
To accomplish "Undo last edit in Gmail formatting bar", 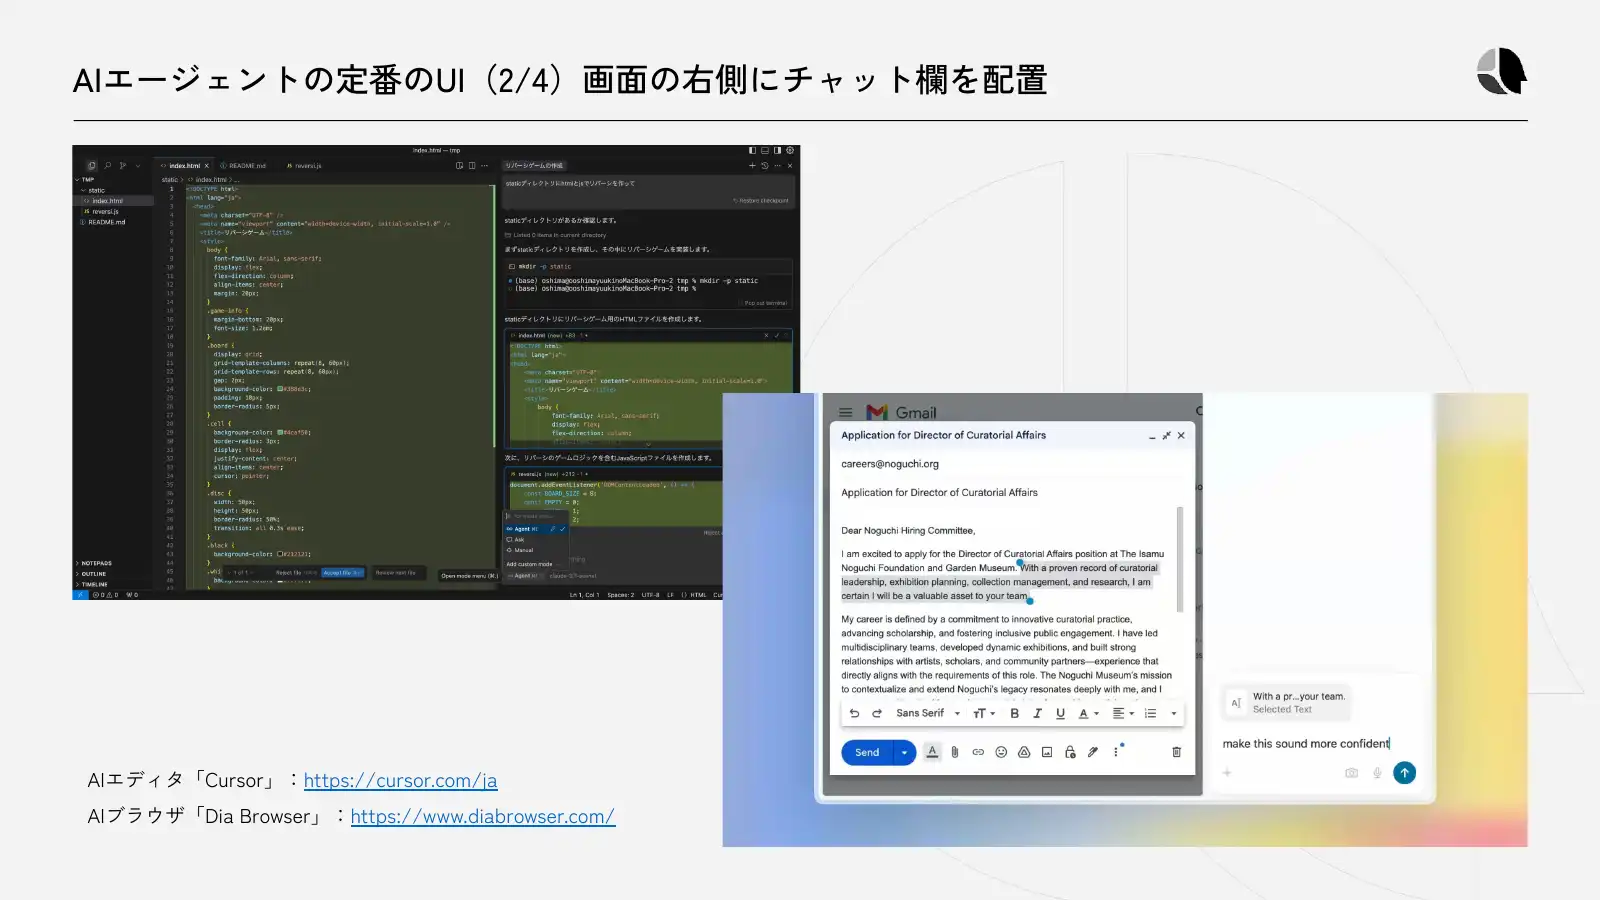I will 854,713.
